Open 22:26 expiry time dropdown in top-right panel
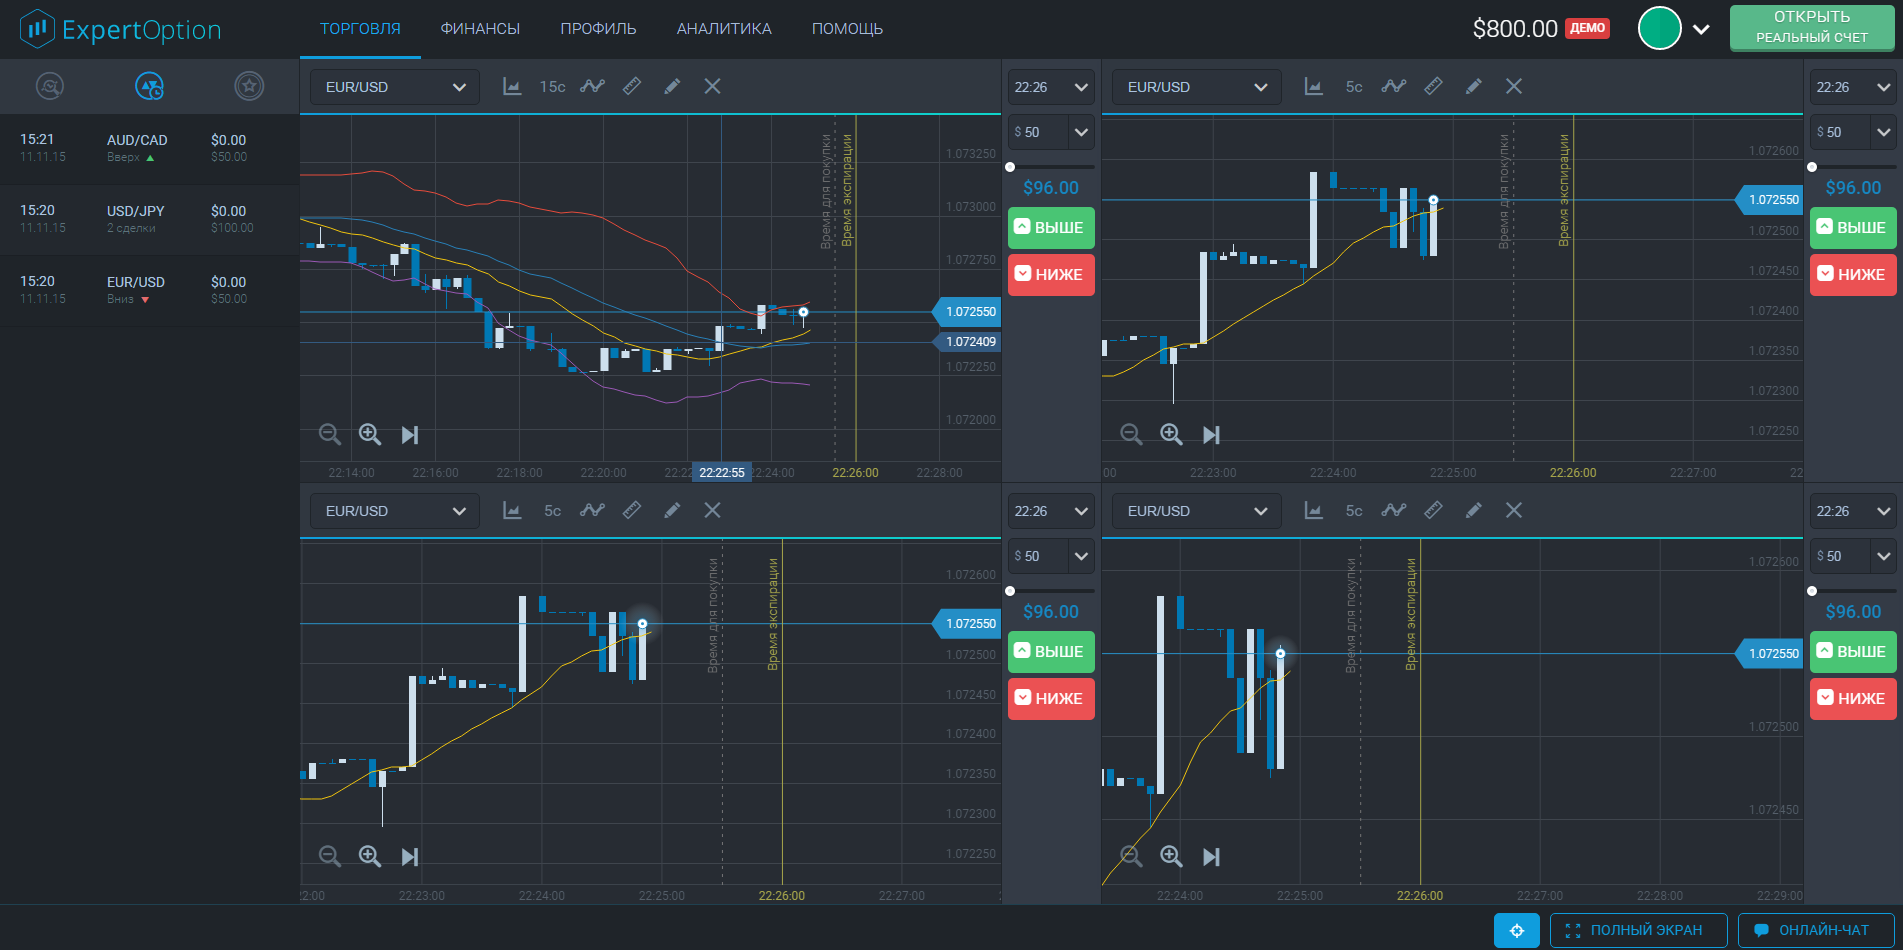Screen dimensions: 1903x950 pos(1851,87)
